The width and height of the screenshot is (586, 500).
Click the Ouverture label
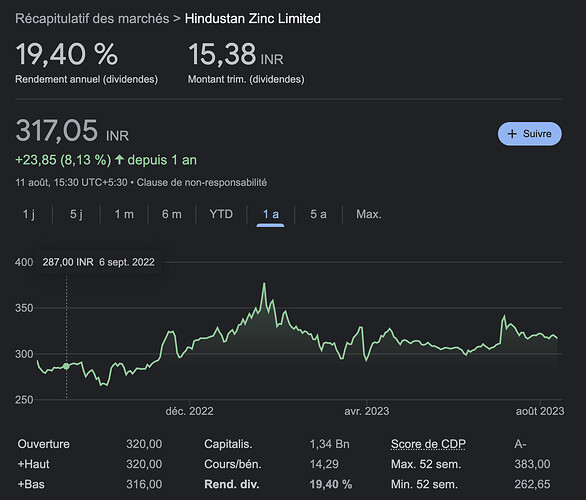44,444
